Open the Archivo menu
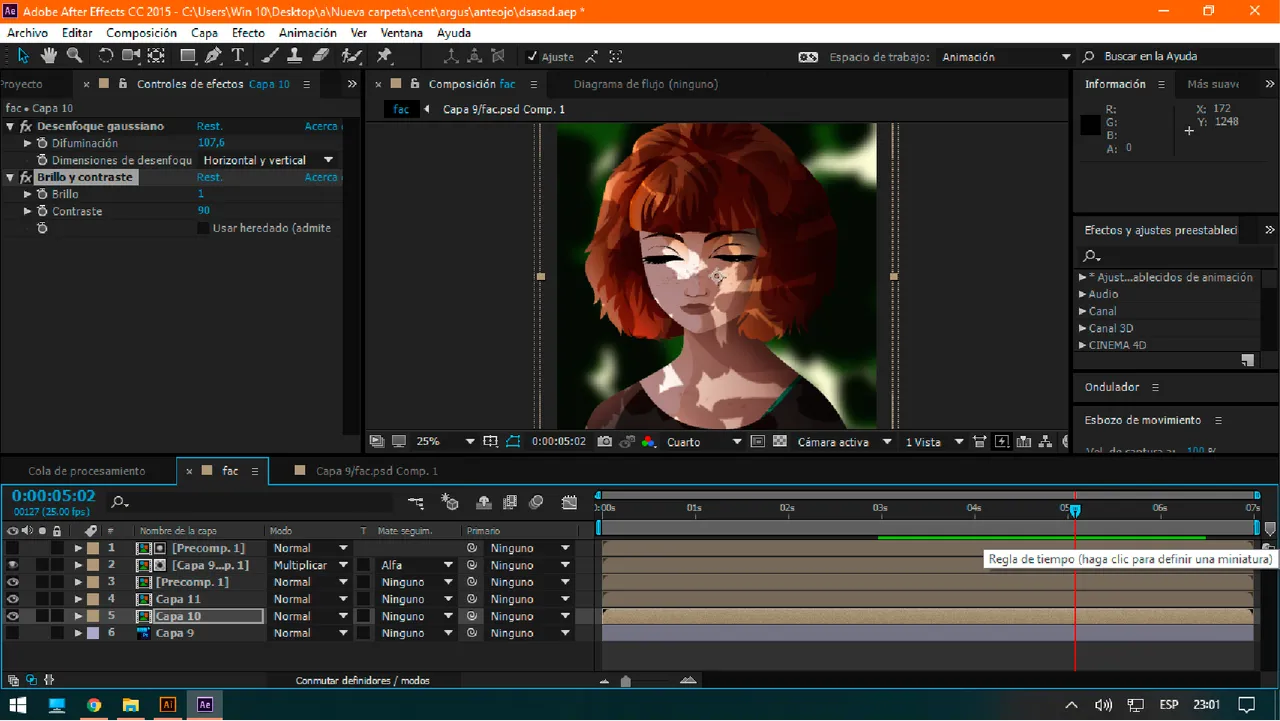Screen dimensions: 1280x721 28,33
